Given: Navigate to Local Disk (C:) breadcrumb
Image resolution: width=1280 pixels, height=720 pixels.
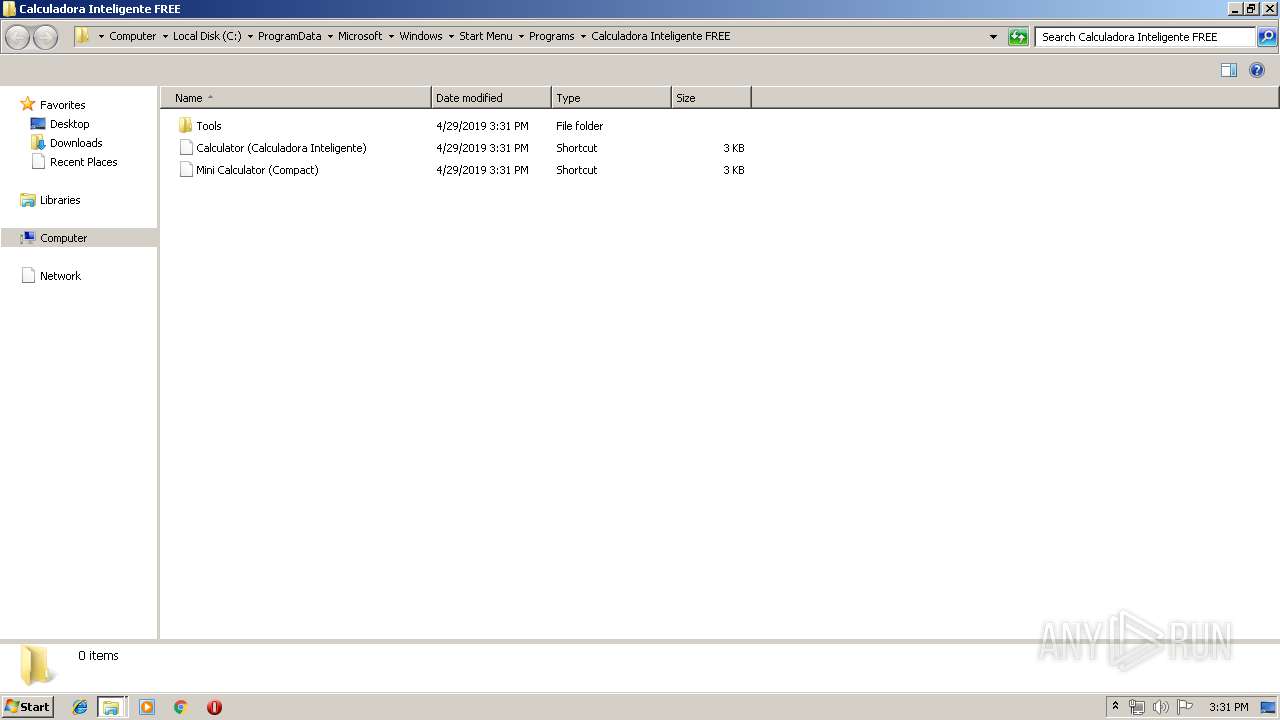Looking at the screenshot, I should (x=207, y=36).
